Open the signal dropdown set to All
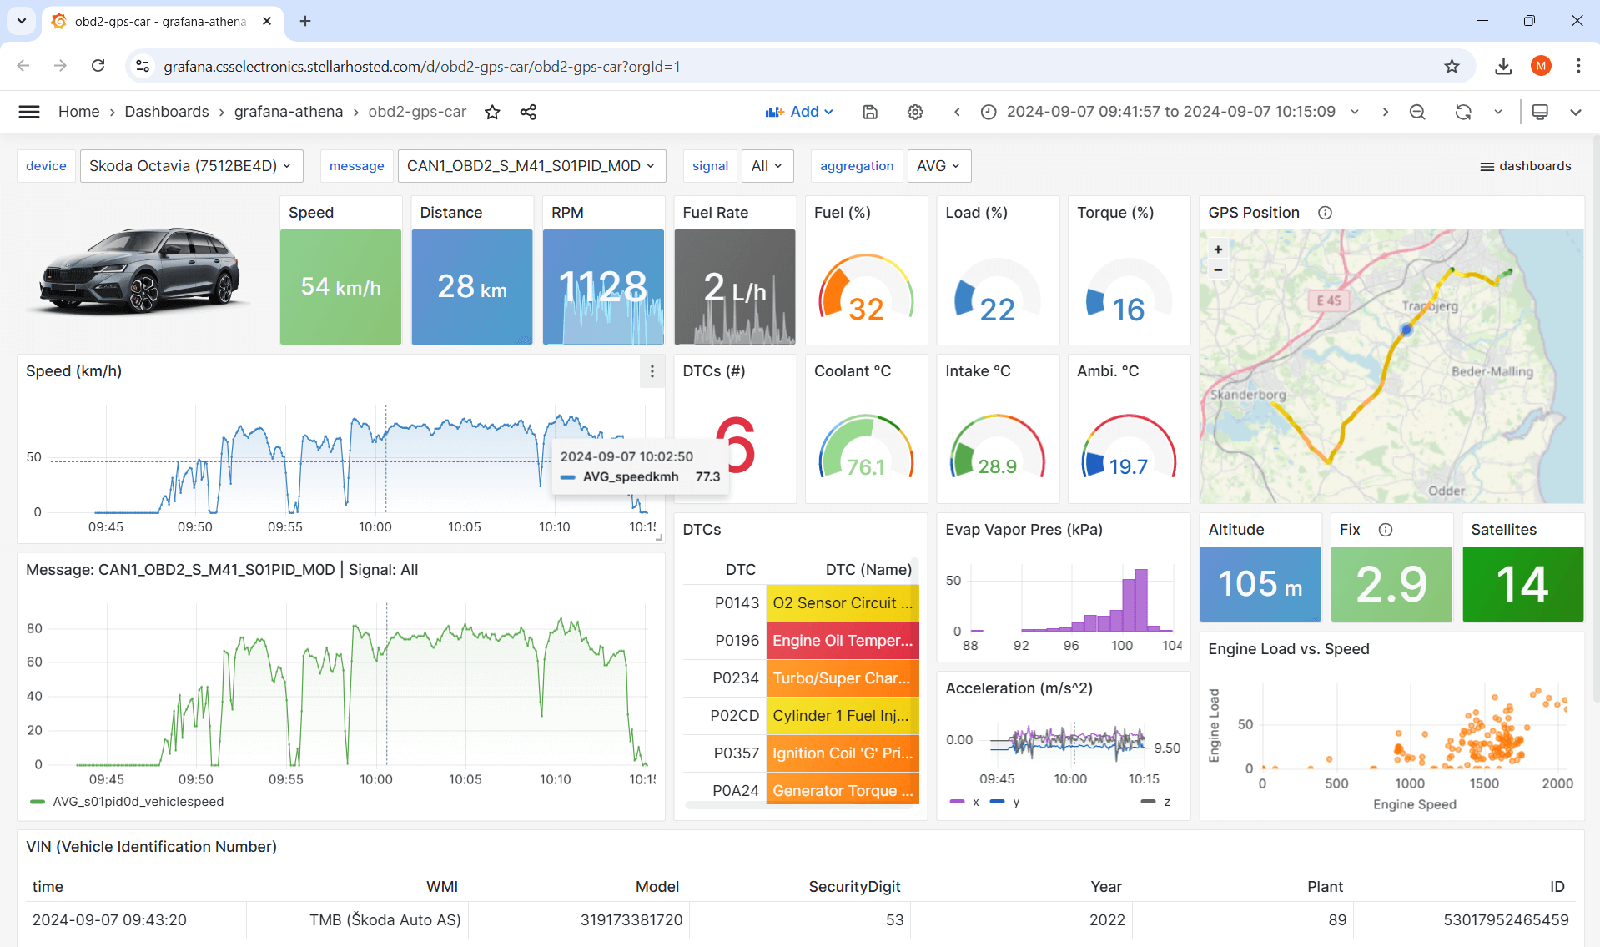The height and width of the screenshot is (947, 1600). click(x=767, y=166)
